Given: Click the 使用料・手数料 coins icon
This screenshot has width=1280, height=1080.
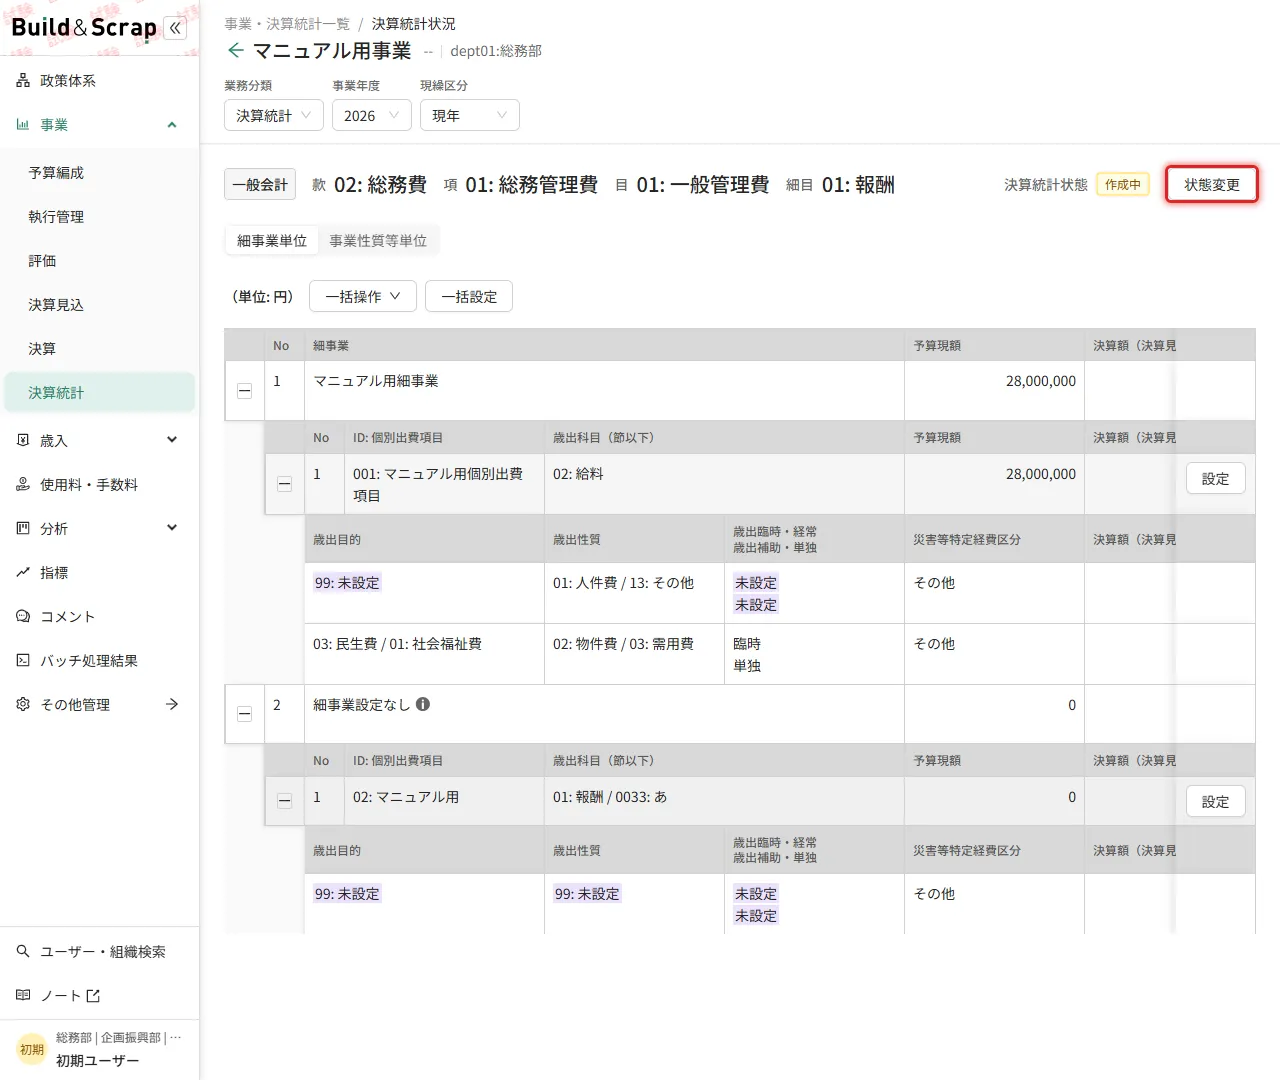Looking at the screenshot, I should pyautogui.click(x=23, y=485).
